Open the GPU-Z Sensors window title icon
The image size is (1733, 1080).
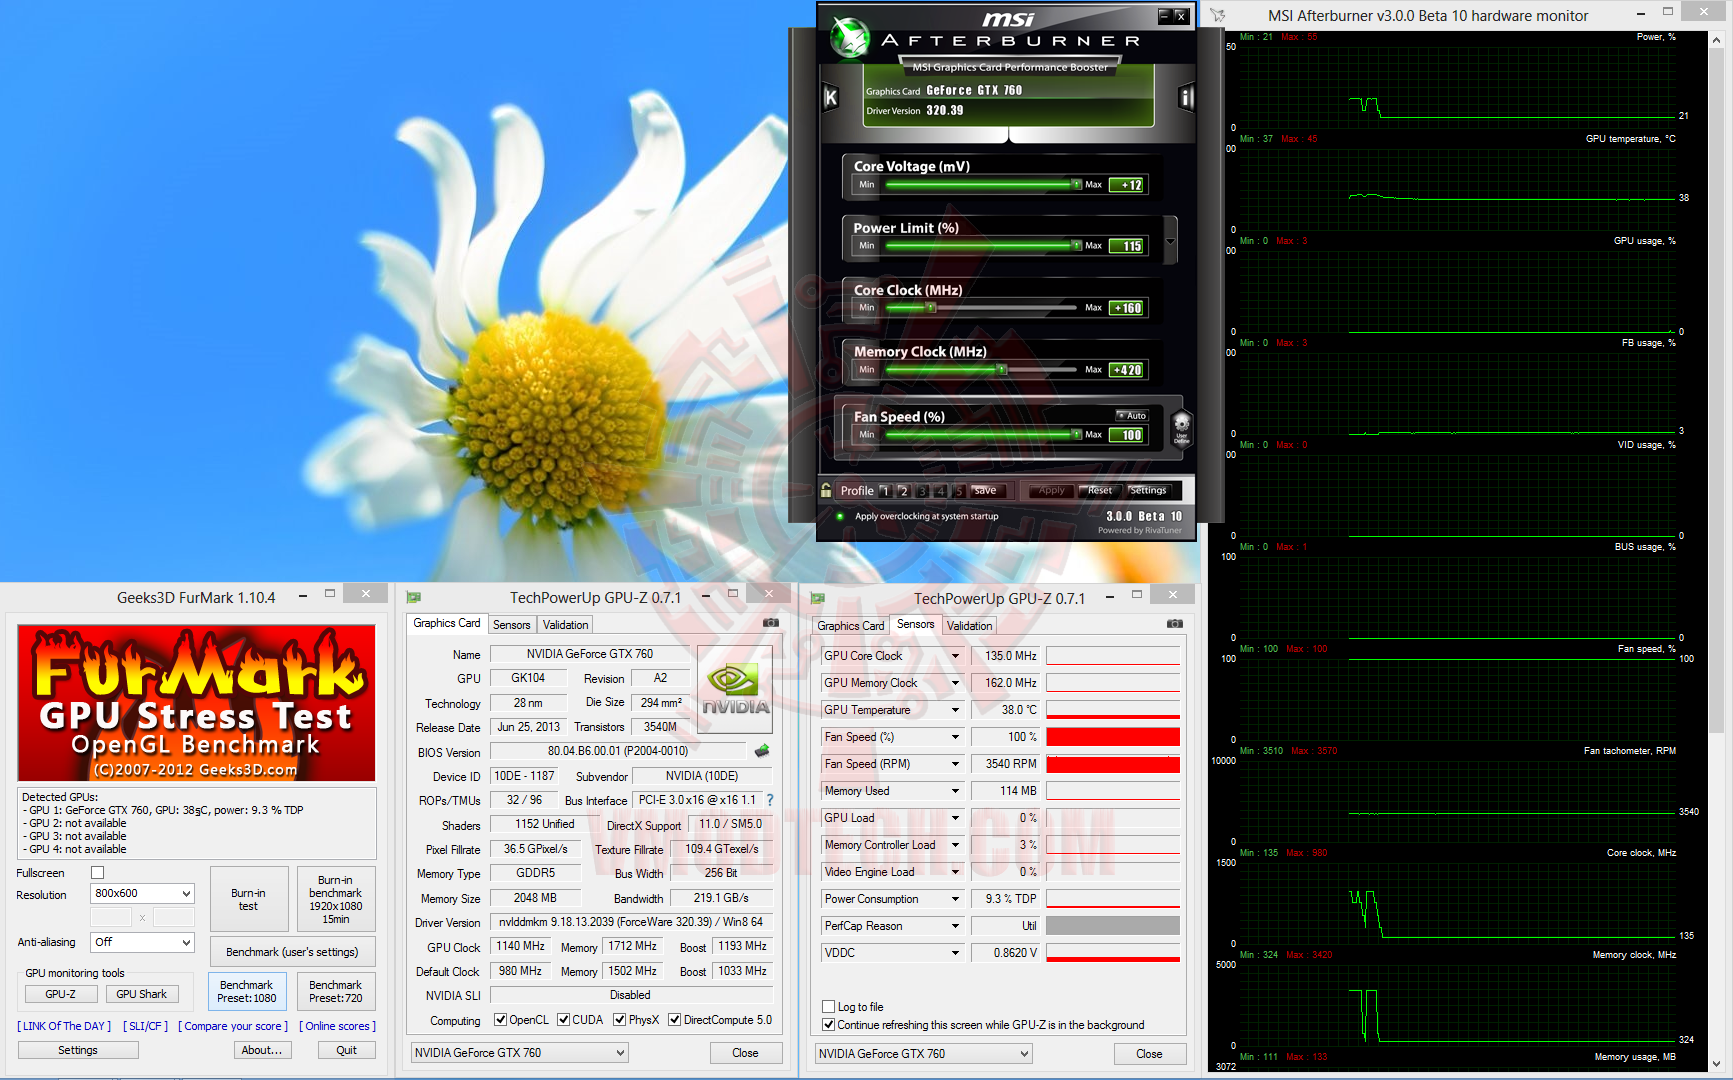pyautogui.click(x=818, y=599)
